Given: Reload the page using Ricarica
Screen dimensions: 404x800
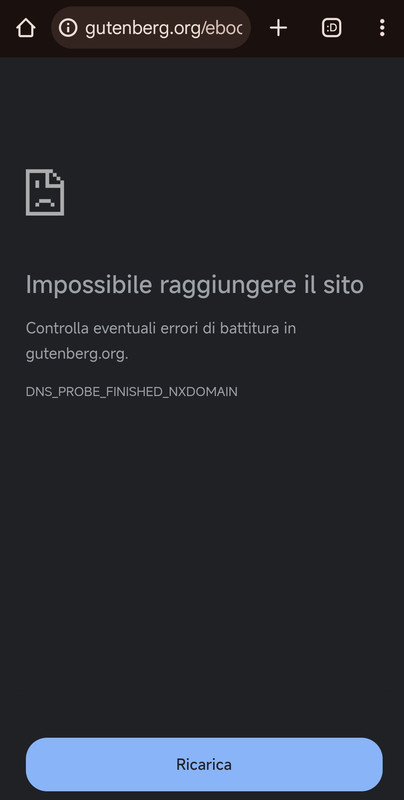Looking at the screenshot, I should (204, 764).
